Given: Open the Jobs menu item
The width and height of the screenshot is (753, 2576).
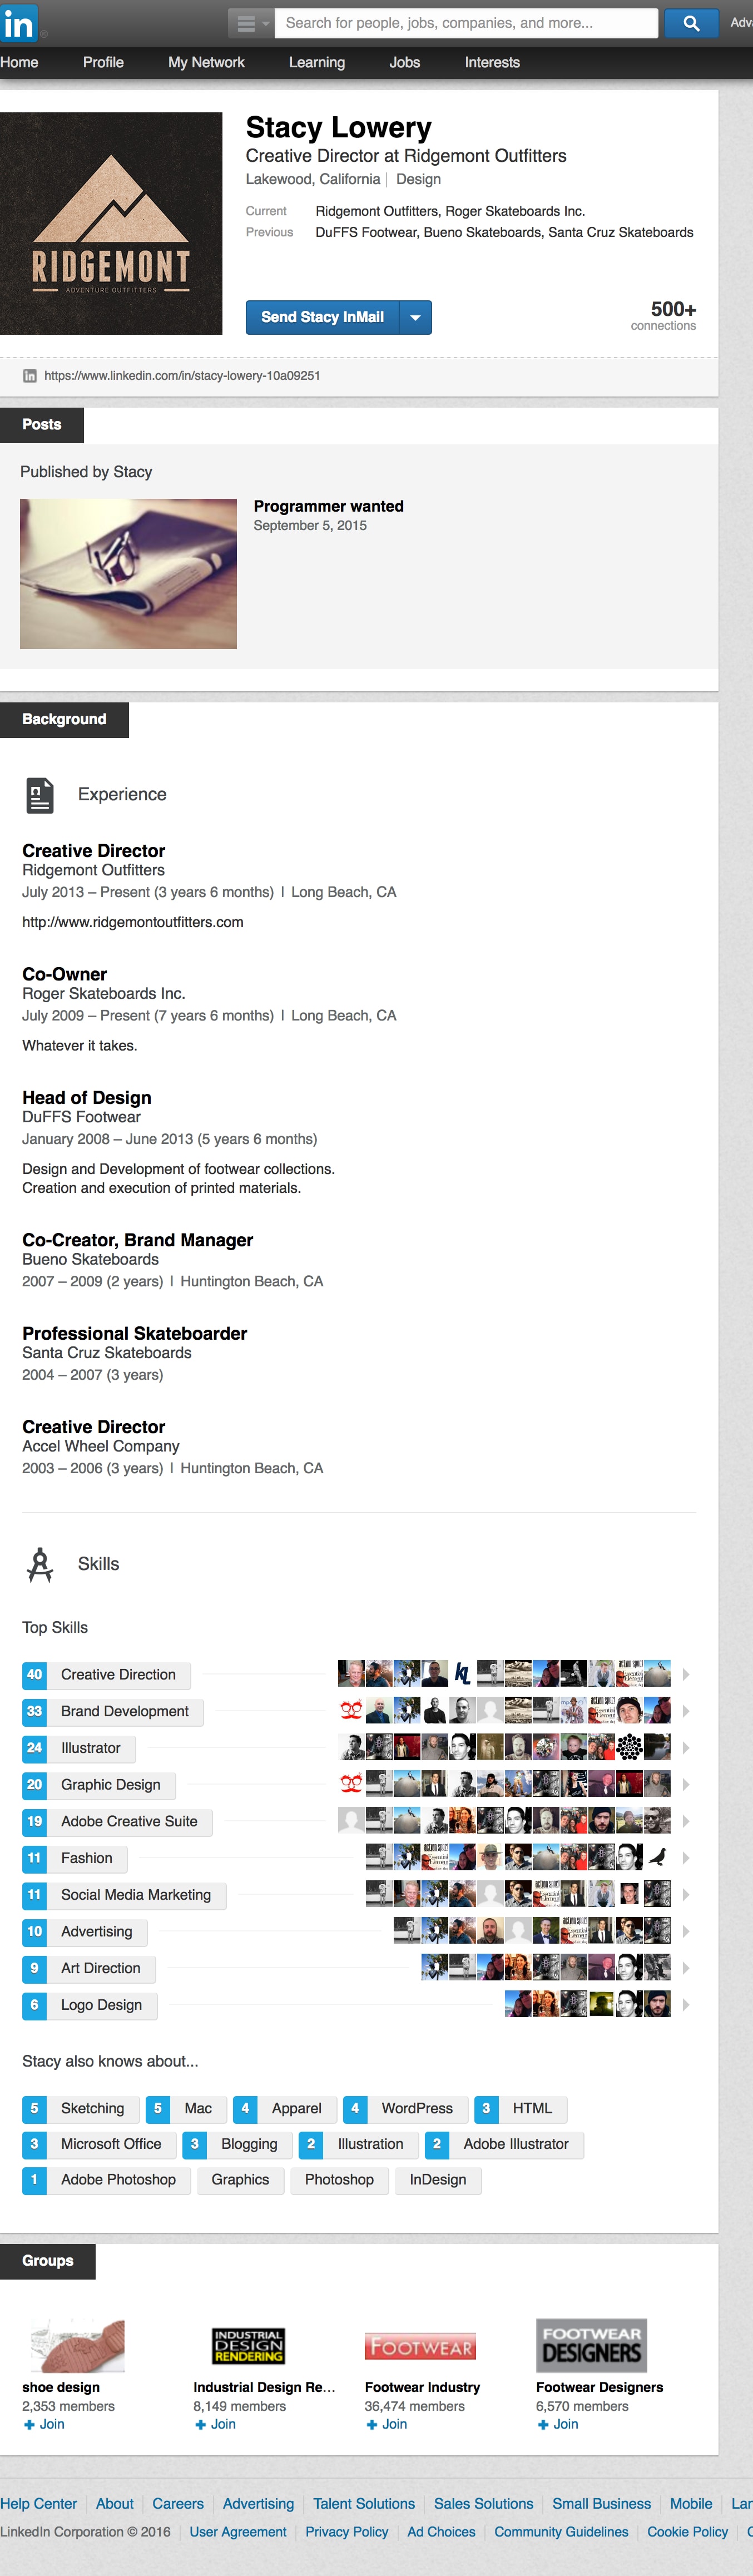Looking at the screenshot, I should 404,62.
